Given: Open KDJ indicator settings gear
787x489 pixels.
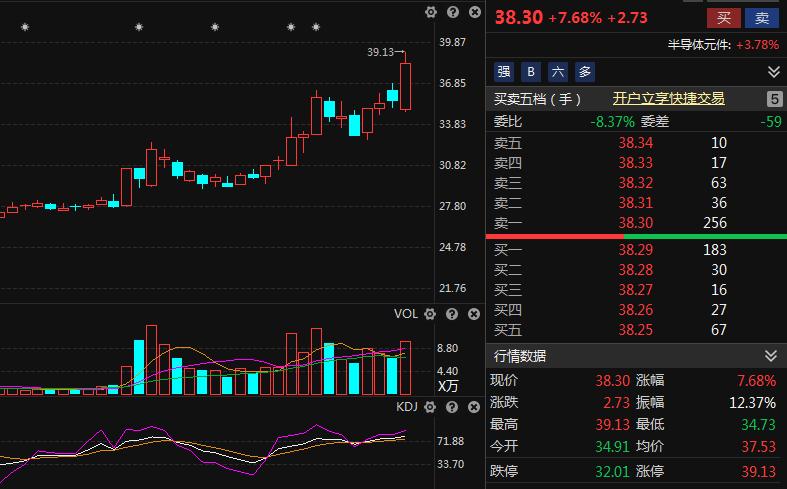Looking at the screenshot, I should point(430,407).
